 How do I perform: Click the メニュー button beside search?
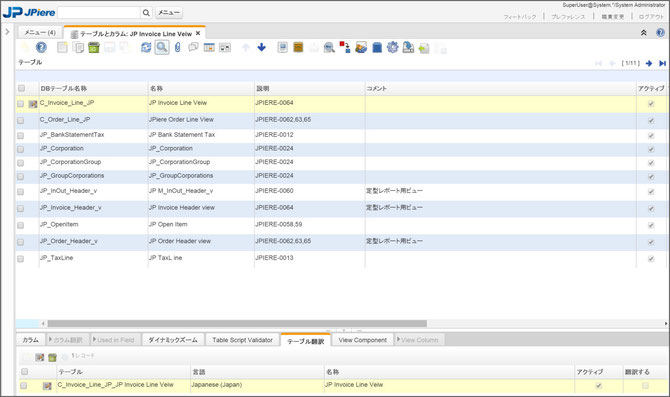[x=169, y=13]
